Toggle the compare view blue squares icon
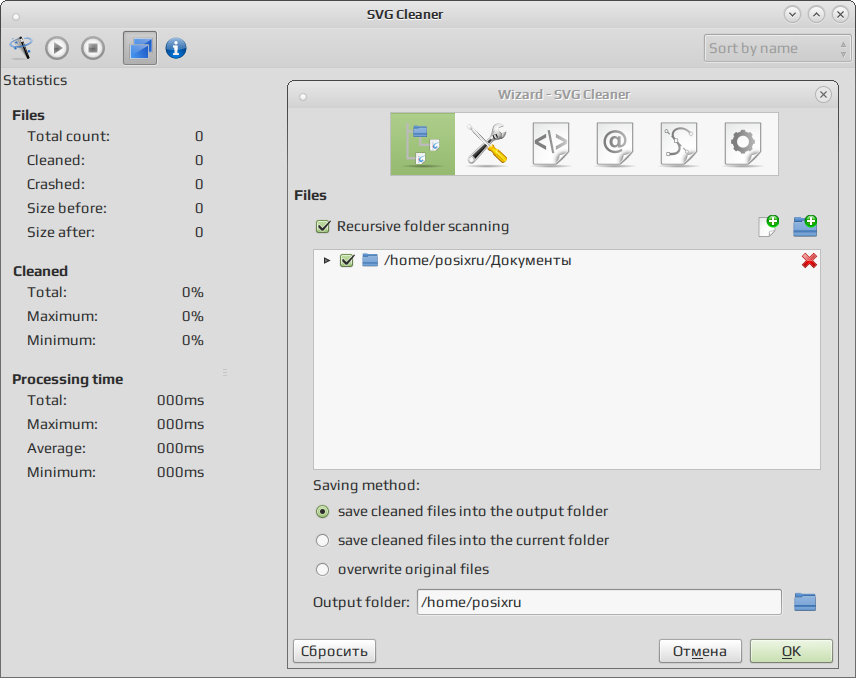 point(140,48)
